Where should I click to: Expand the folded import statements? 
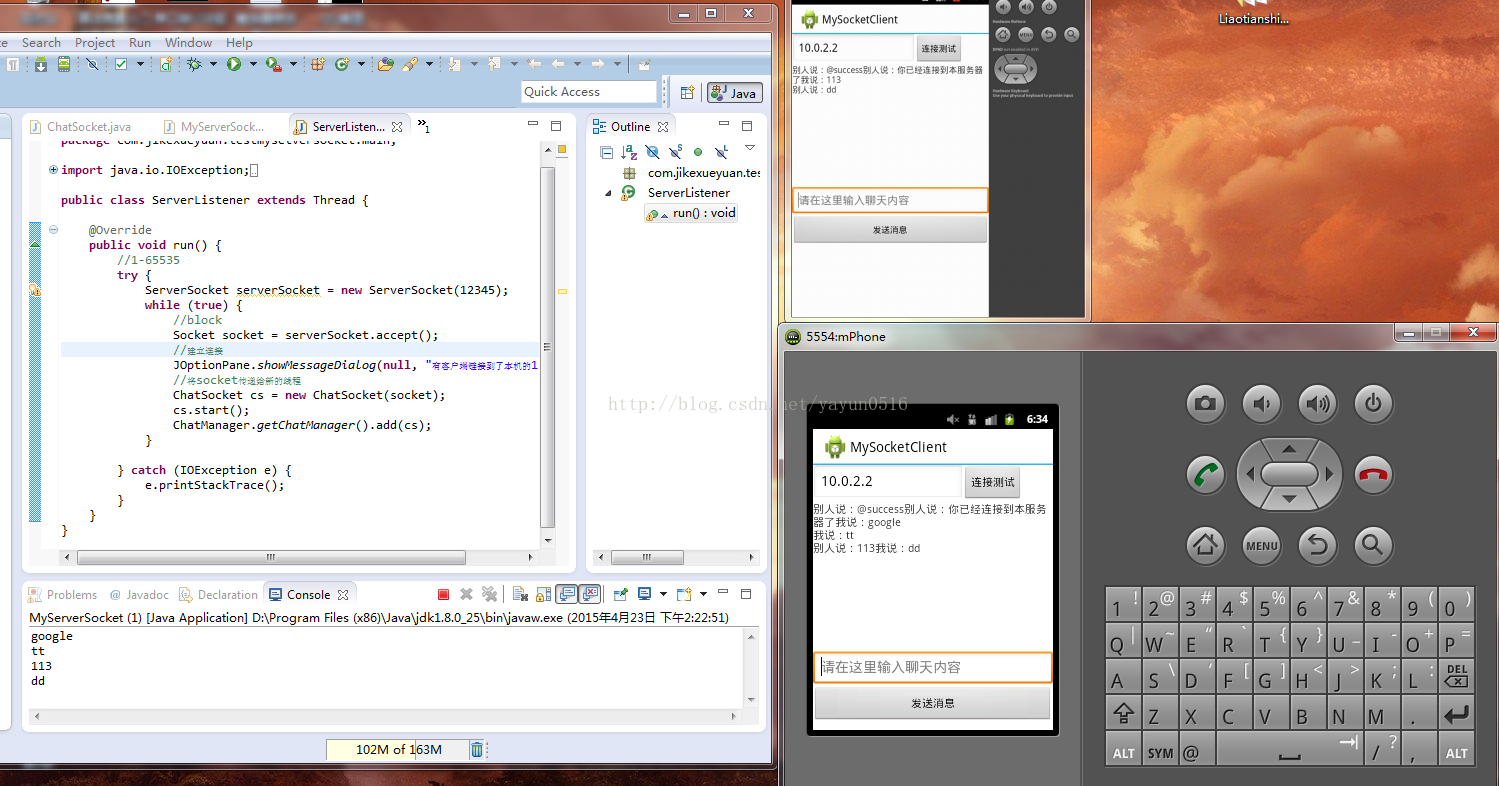click(53, 170)
